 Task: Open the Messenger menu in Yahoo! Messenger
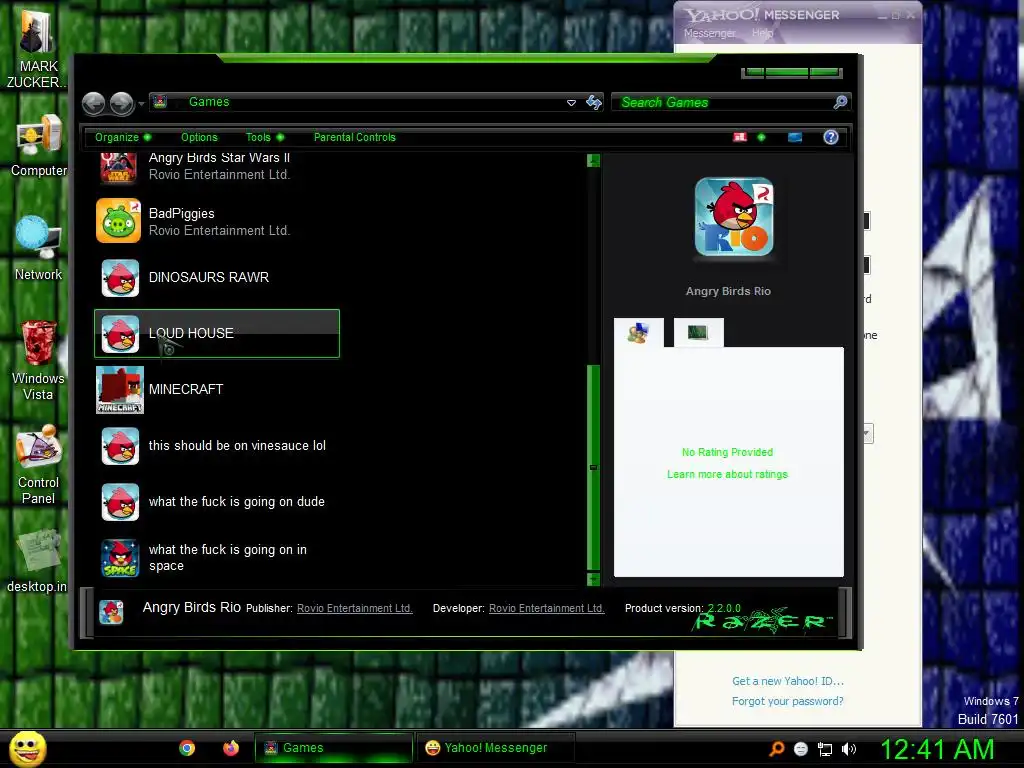pos(710,33)
